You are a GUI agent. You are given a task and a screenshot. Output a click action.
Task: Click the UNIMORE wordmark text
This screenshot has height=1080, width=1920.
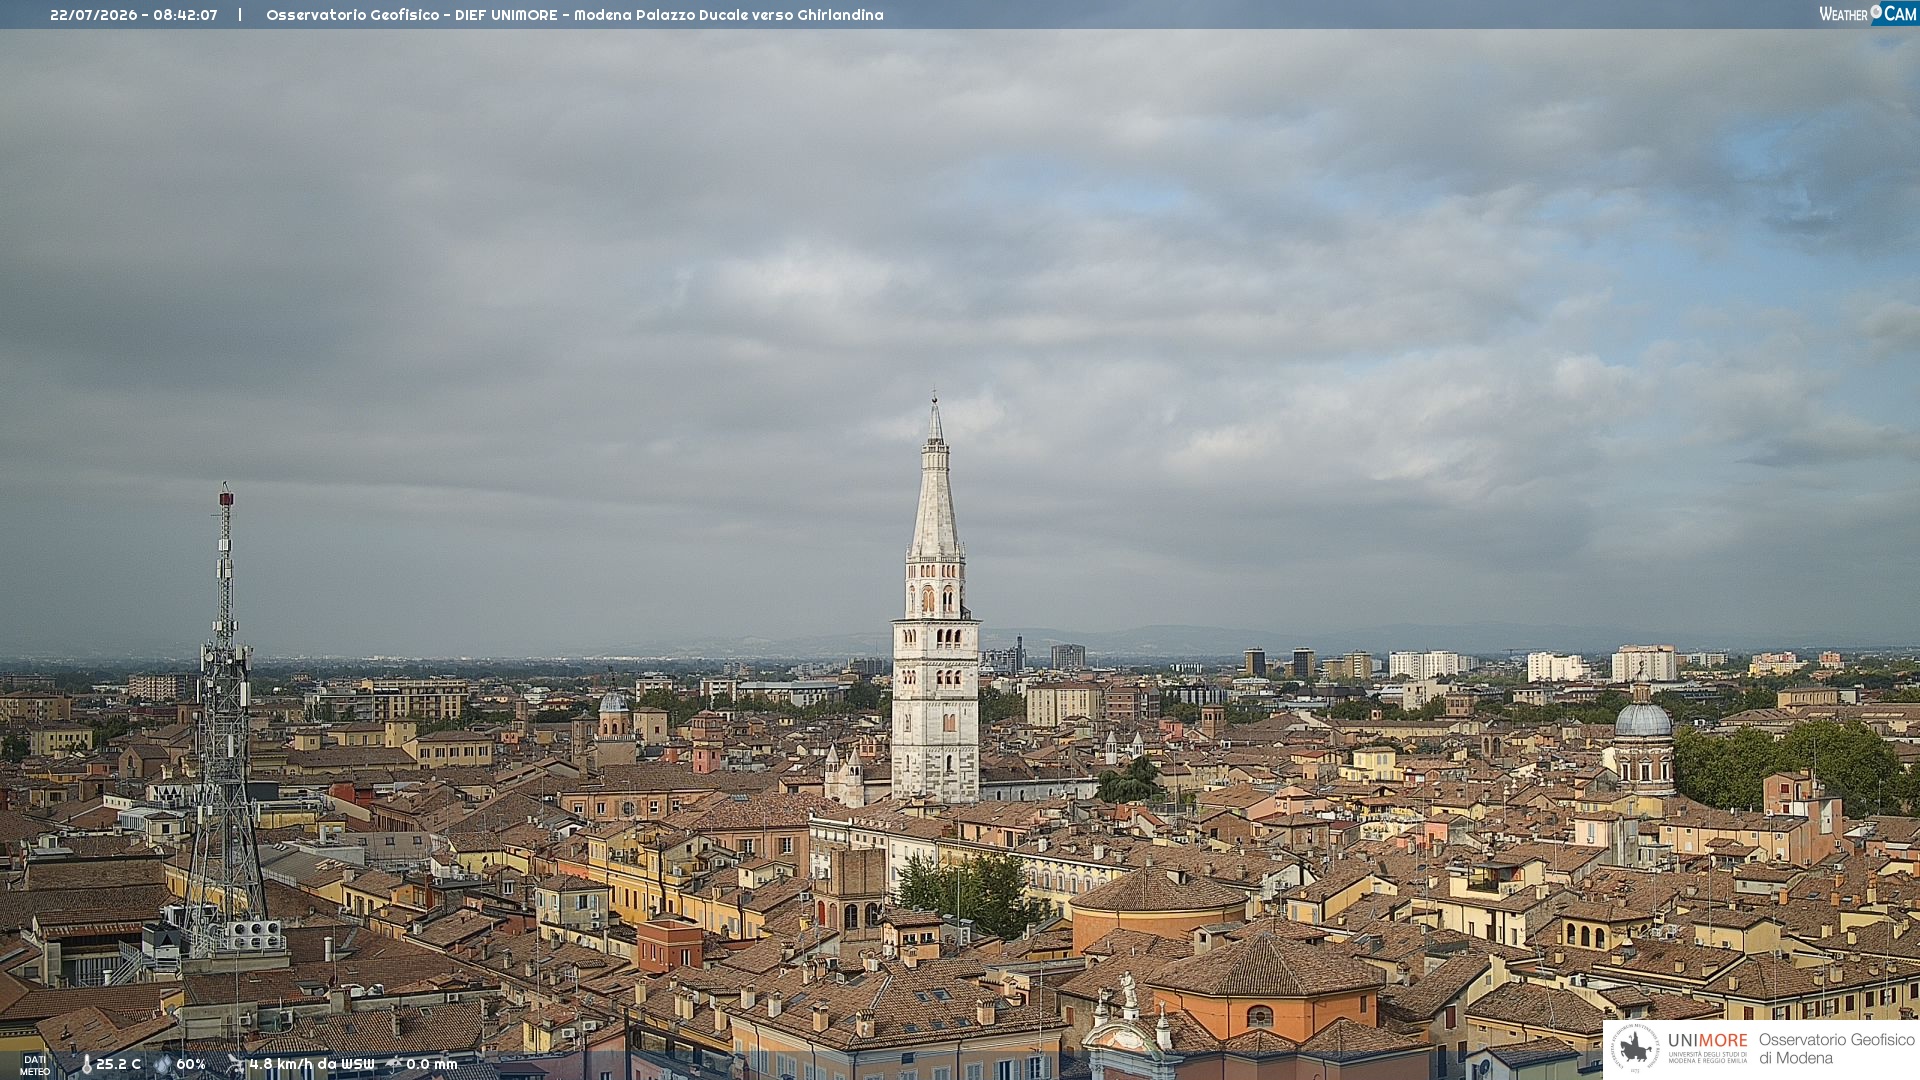(1708, 1040)
